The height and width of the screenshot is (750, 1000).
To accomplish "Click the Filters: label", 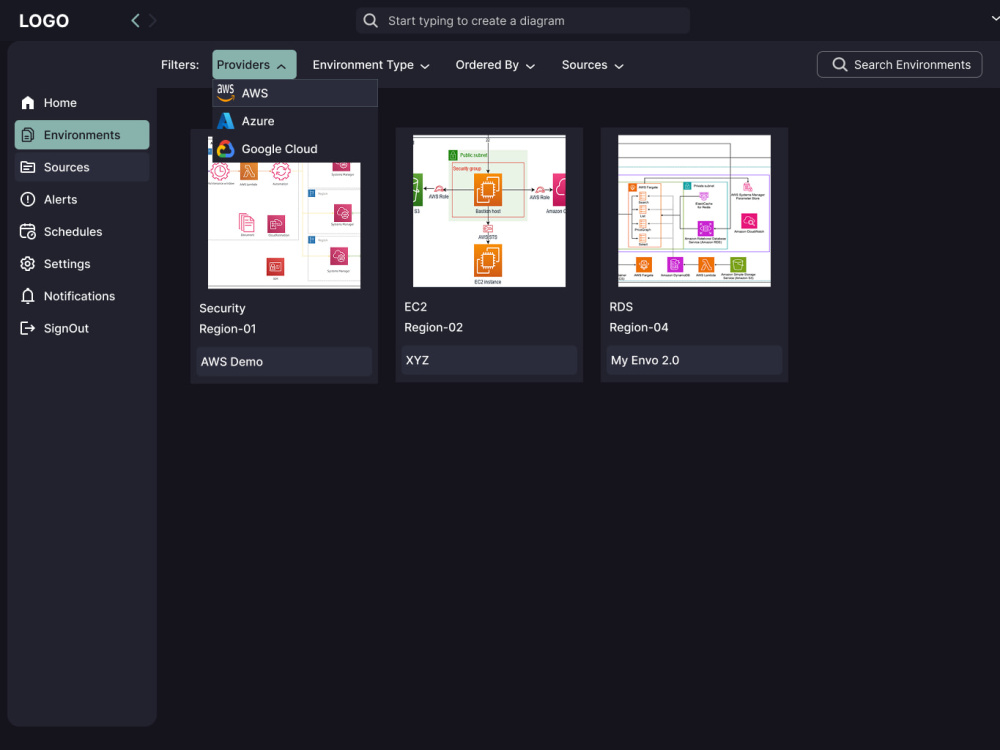I will [x=180, y=65].
